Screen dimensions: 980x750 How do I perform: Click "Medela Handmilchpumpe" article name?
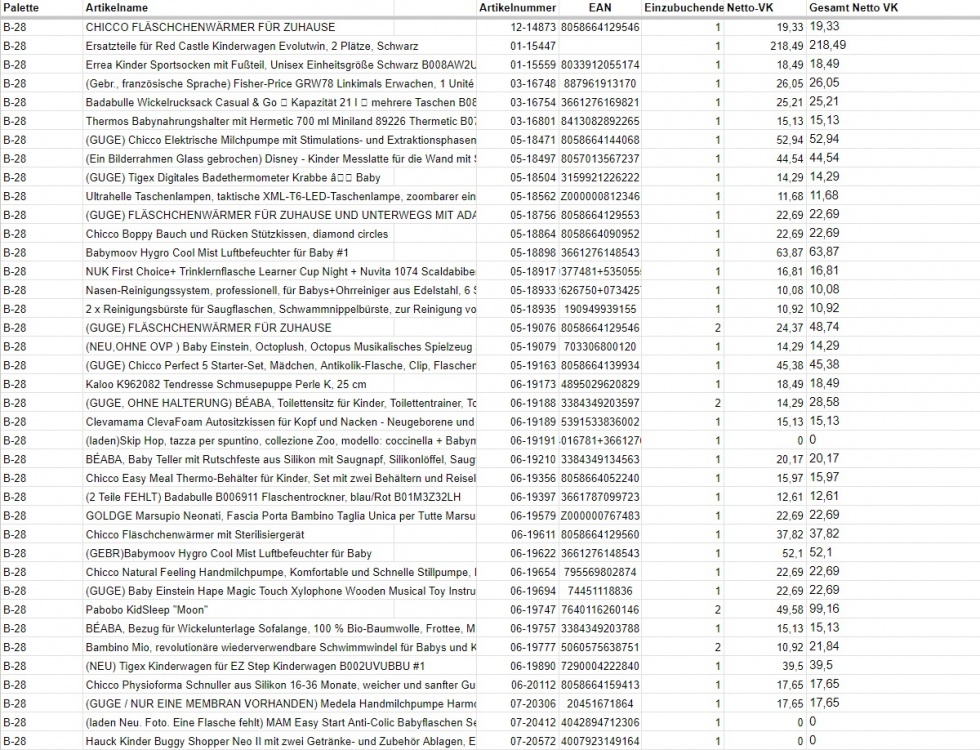pos(281,702)
